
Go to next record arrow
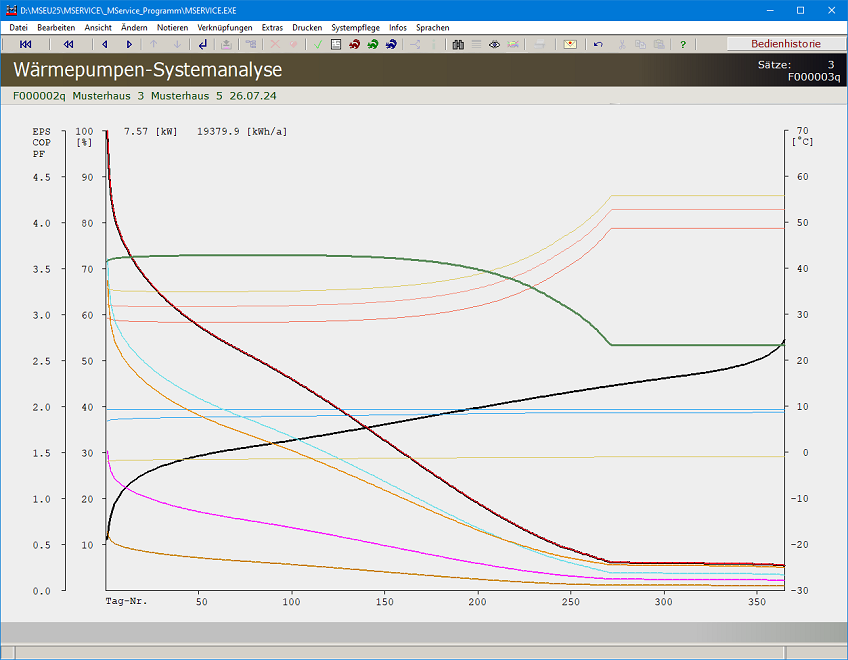(129, 45)
